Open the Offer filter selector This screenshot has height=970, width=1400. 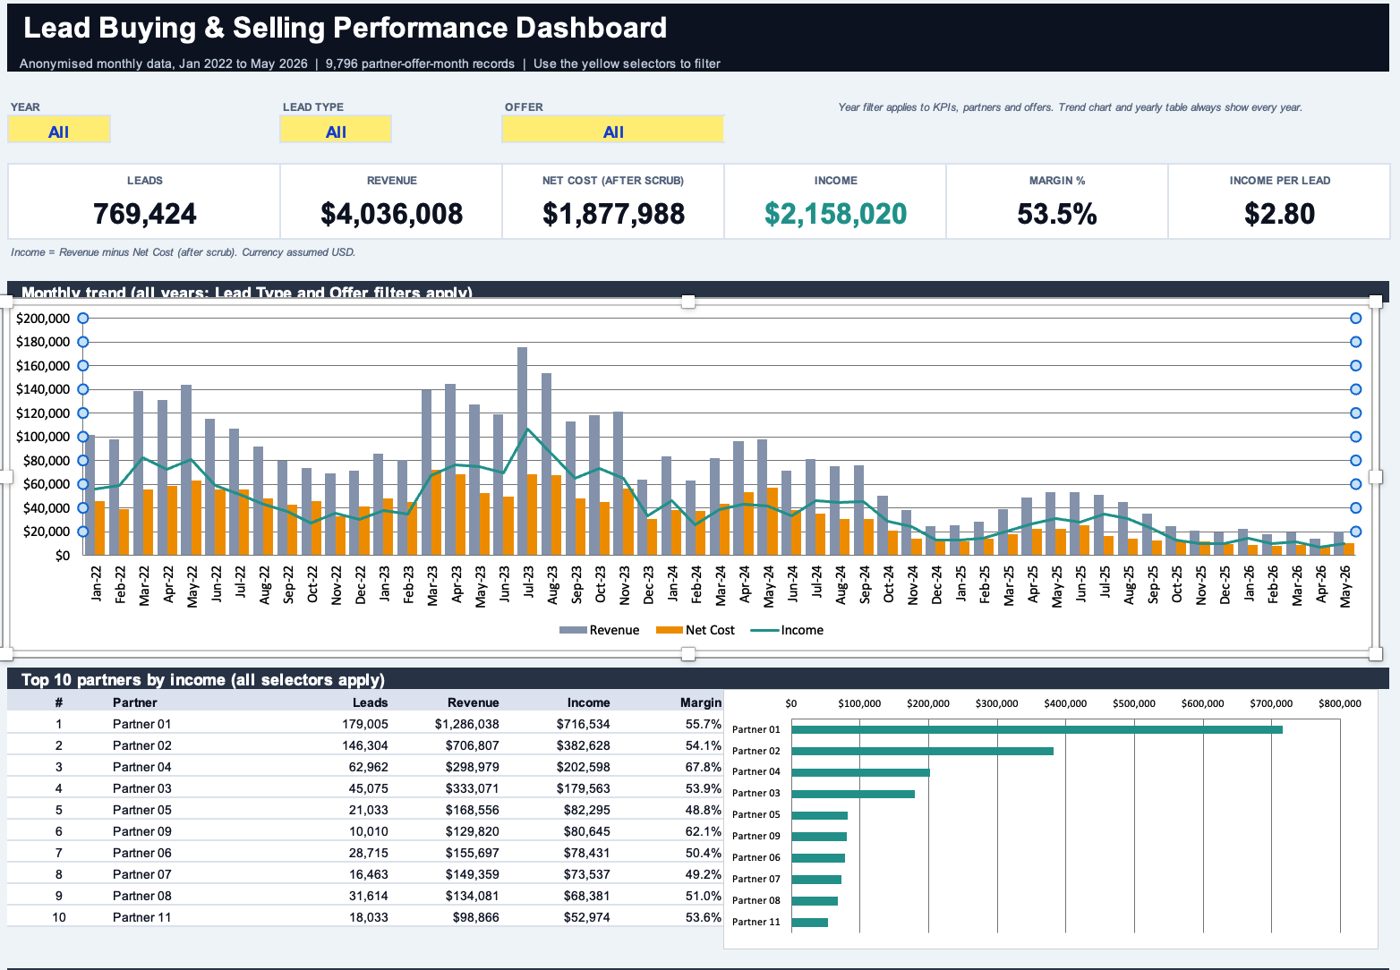[613, 131]
